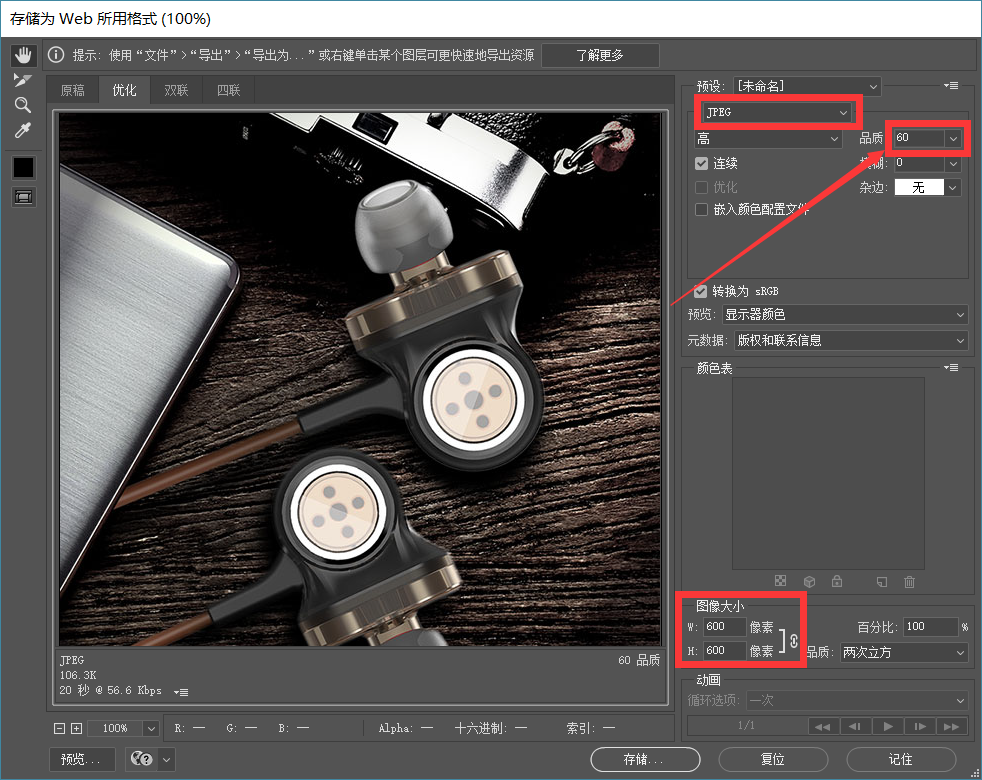
Task: Expand the 元数据 dropdown
Action: click(851, 340)
